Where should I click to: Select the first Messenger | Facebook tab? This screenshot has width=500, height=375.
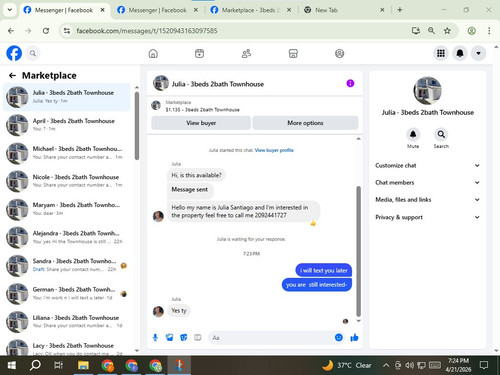click(x=63, y=10)
